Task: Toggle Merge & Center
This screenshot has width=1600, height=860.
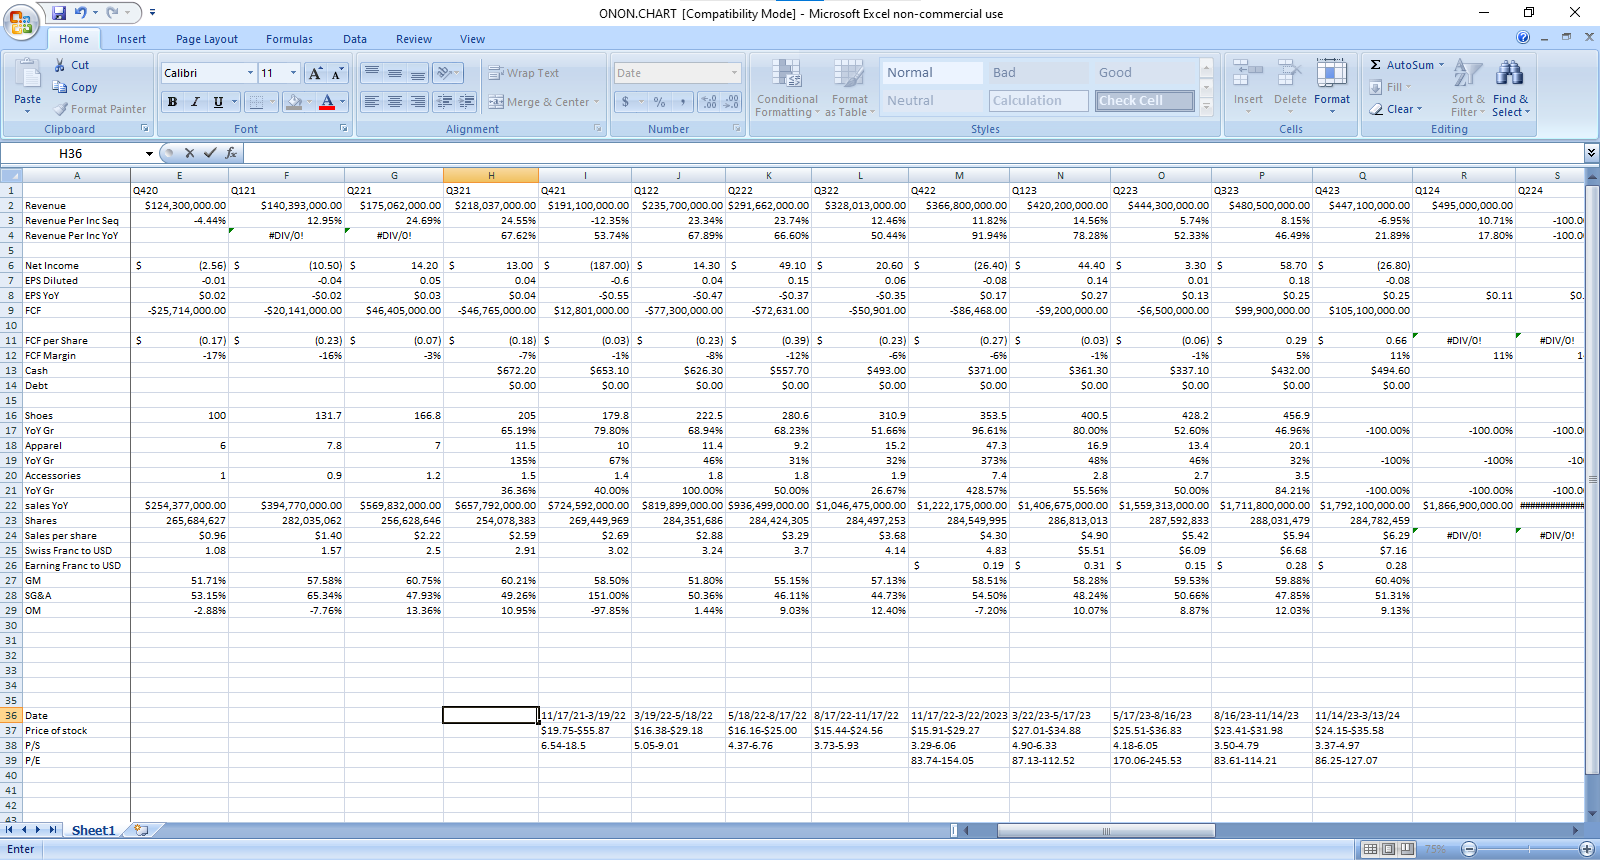Action: pyautogui.click(x=538, y=102)
